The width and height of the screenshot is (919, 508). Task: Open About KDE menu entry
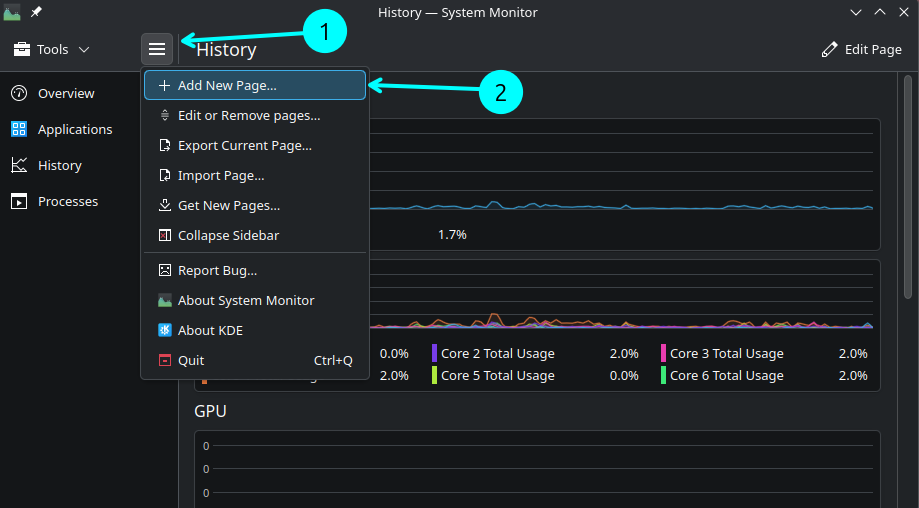point(255,330)
